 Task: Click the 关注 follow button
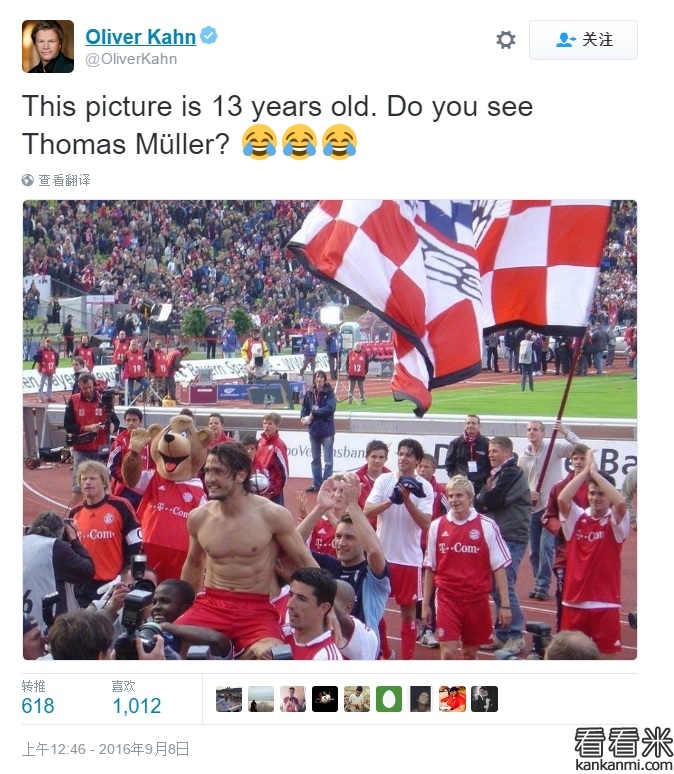pos(583,40)
